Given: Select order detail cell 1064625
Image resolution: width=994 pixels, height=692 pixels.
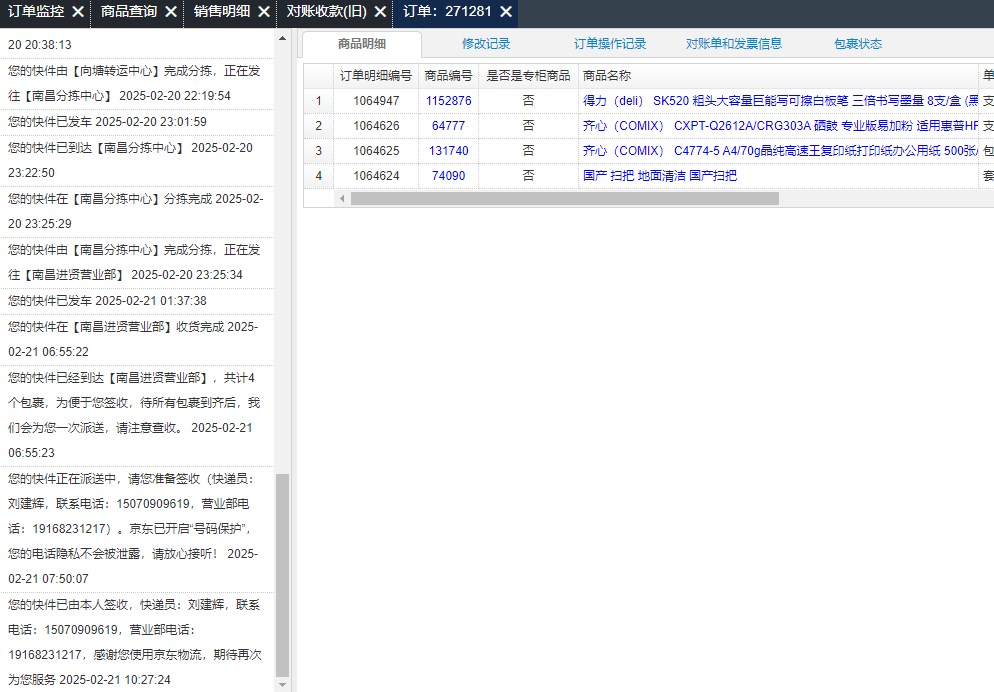Looking at the screenshot, I should click(376, 151).
